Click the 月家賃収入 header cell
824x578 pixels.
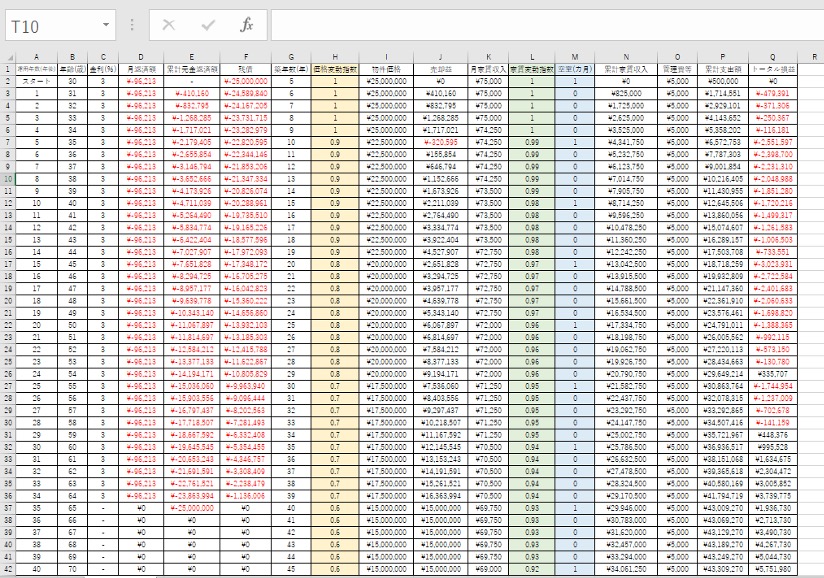(488, 69)
